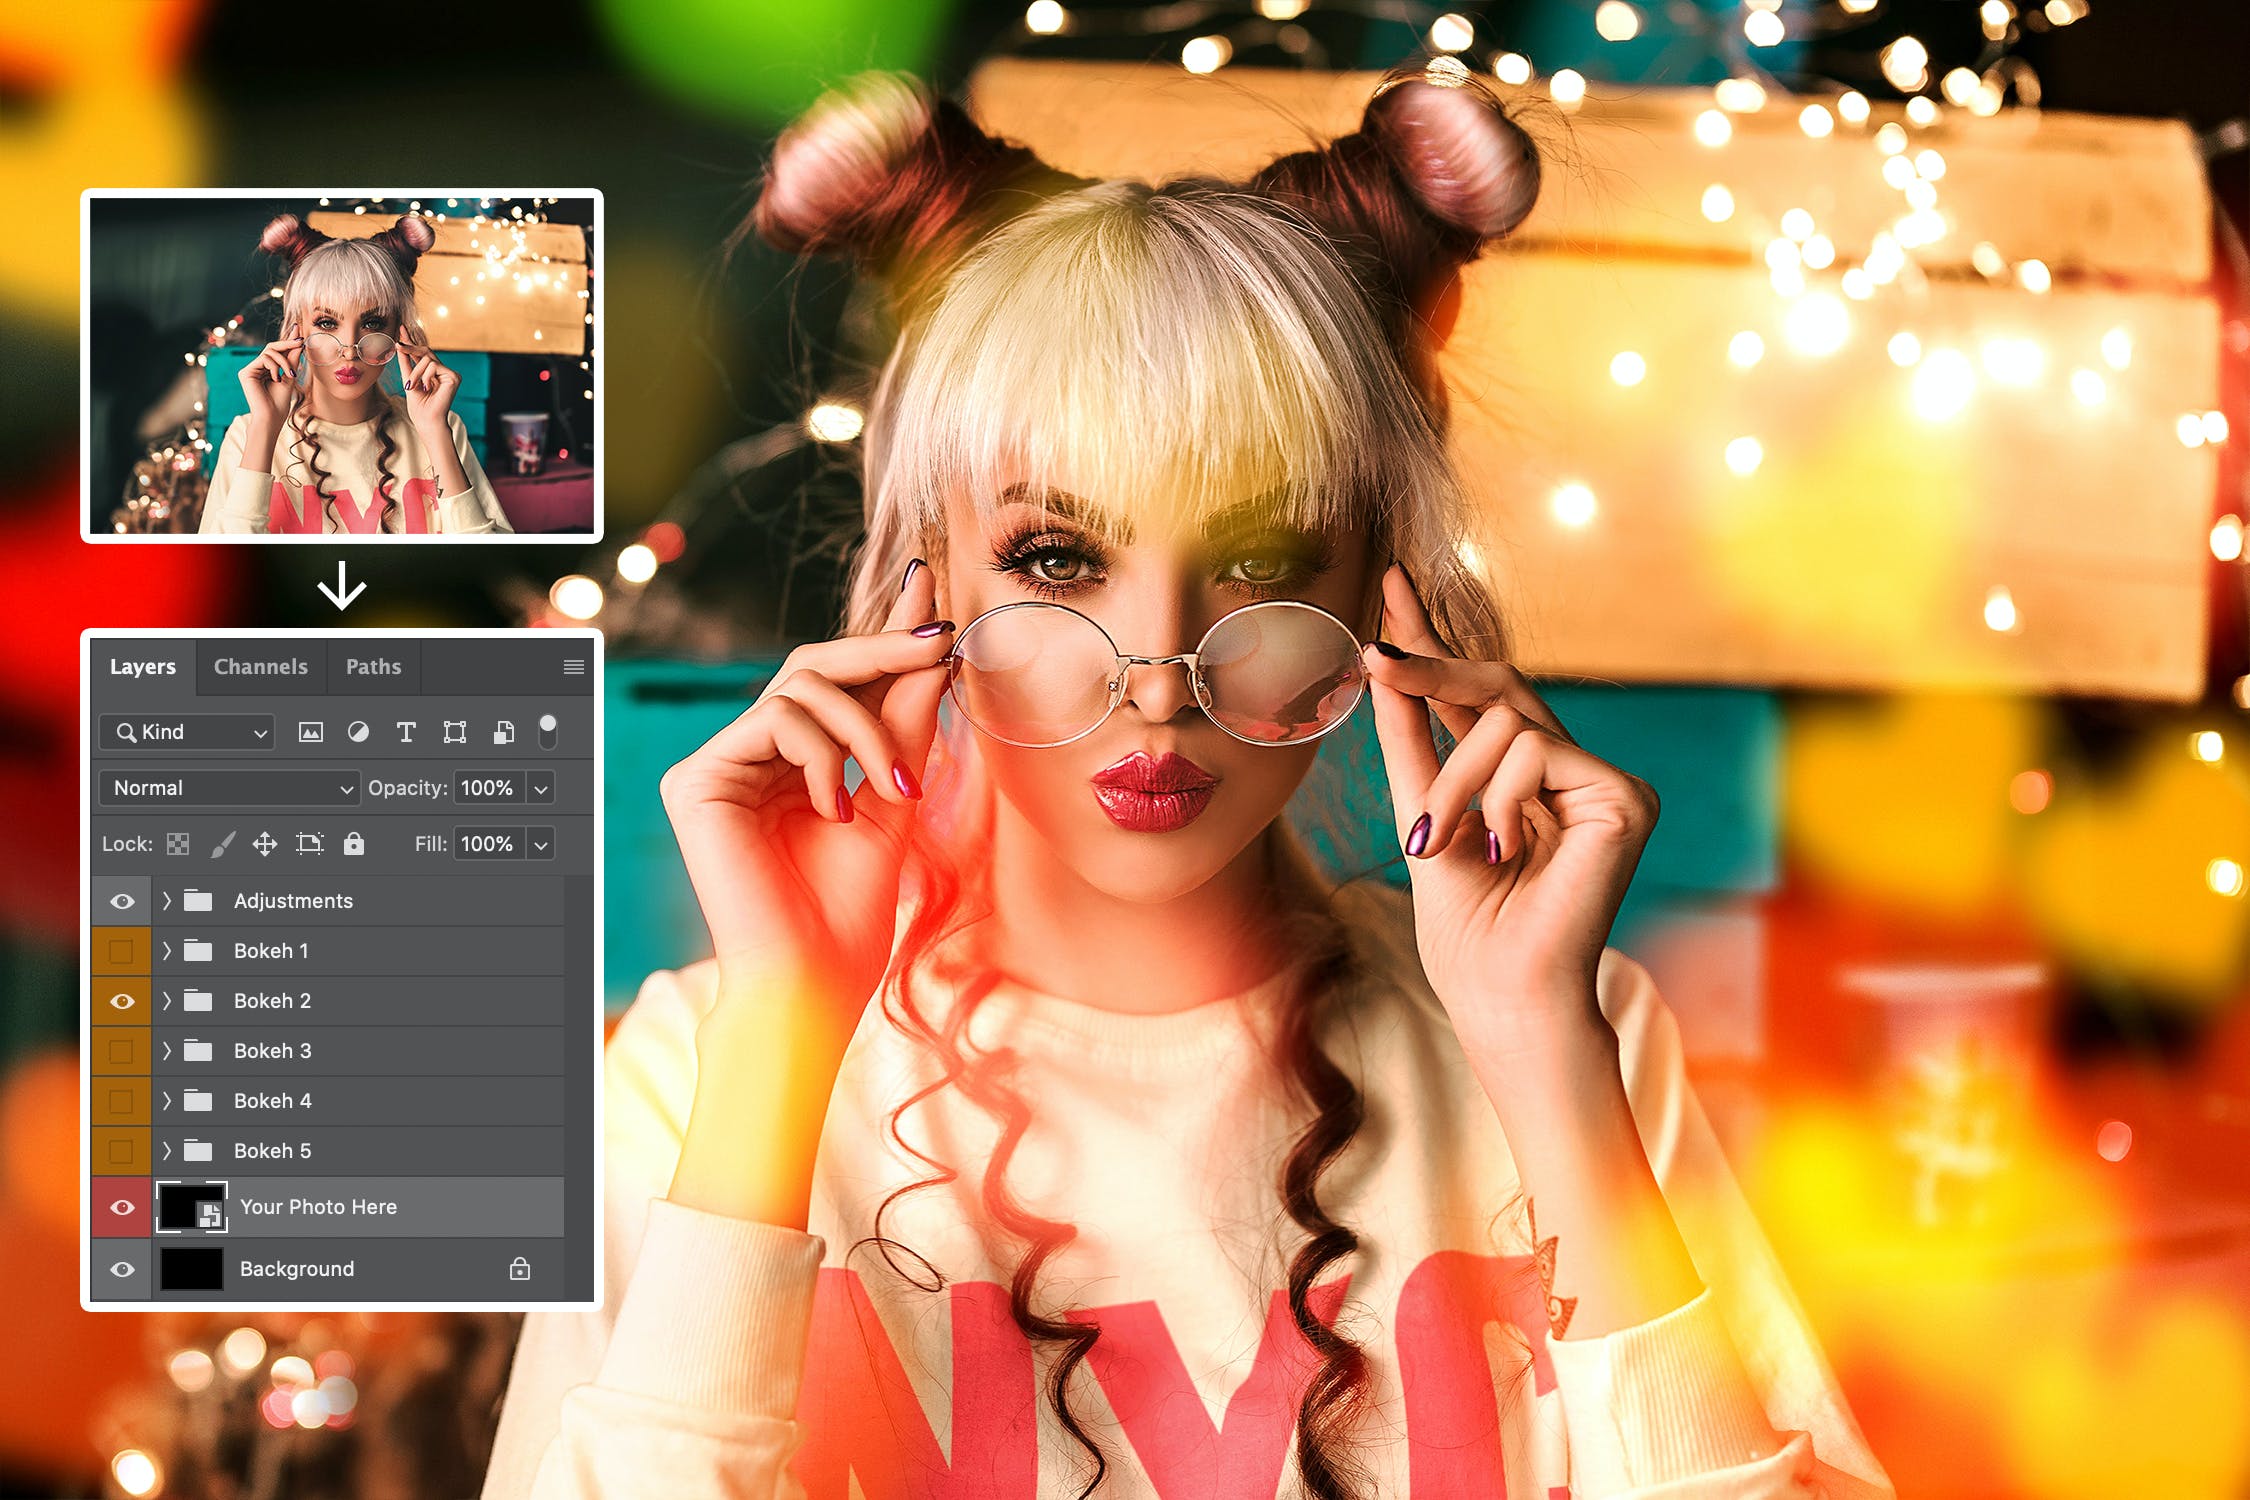The height and width of the screenshot is (1500, 2250).
Task: Show the Bokeh 1 group
Action: point(122,951)
